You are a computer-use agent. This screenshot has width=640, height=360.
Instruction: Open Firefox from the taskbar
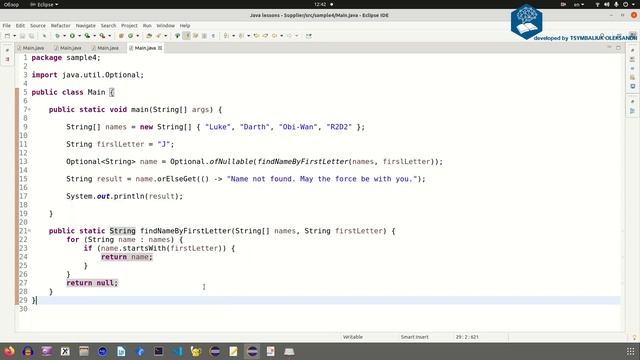(9, 351)
